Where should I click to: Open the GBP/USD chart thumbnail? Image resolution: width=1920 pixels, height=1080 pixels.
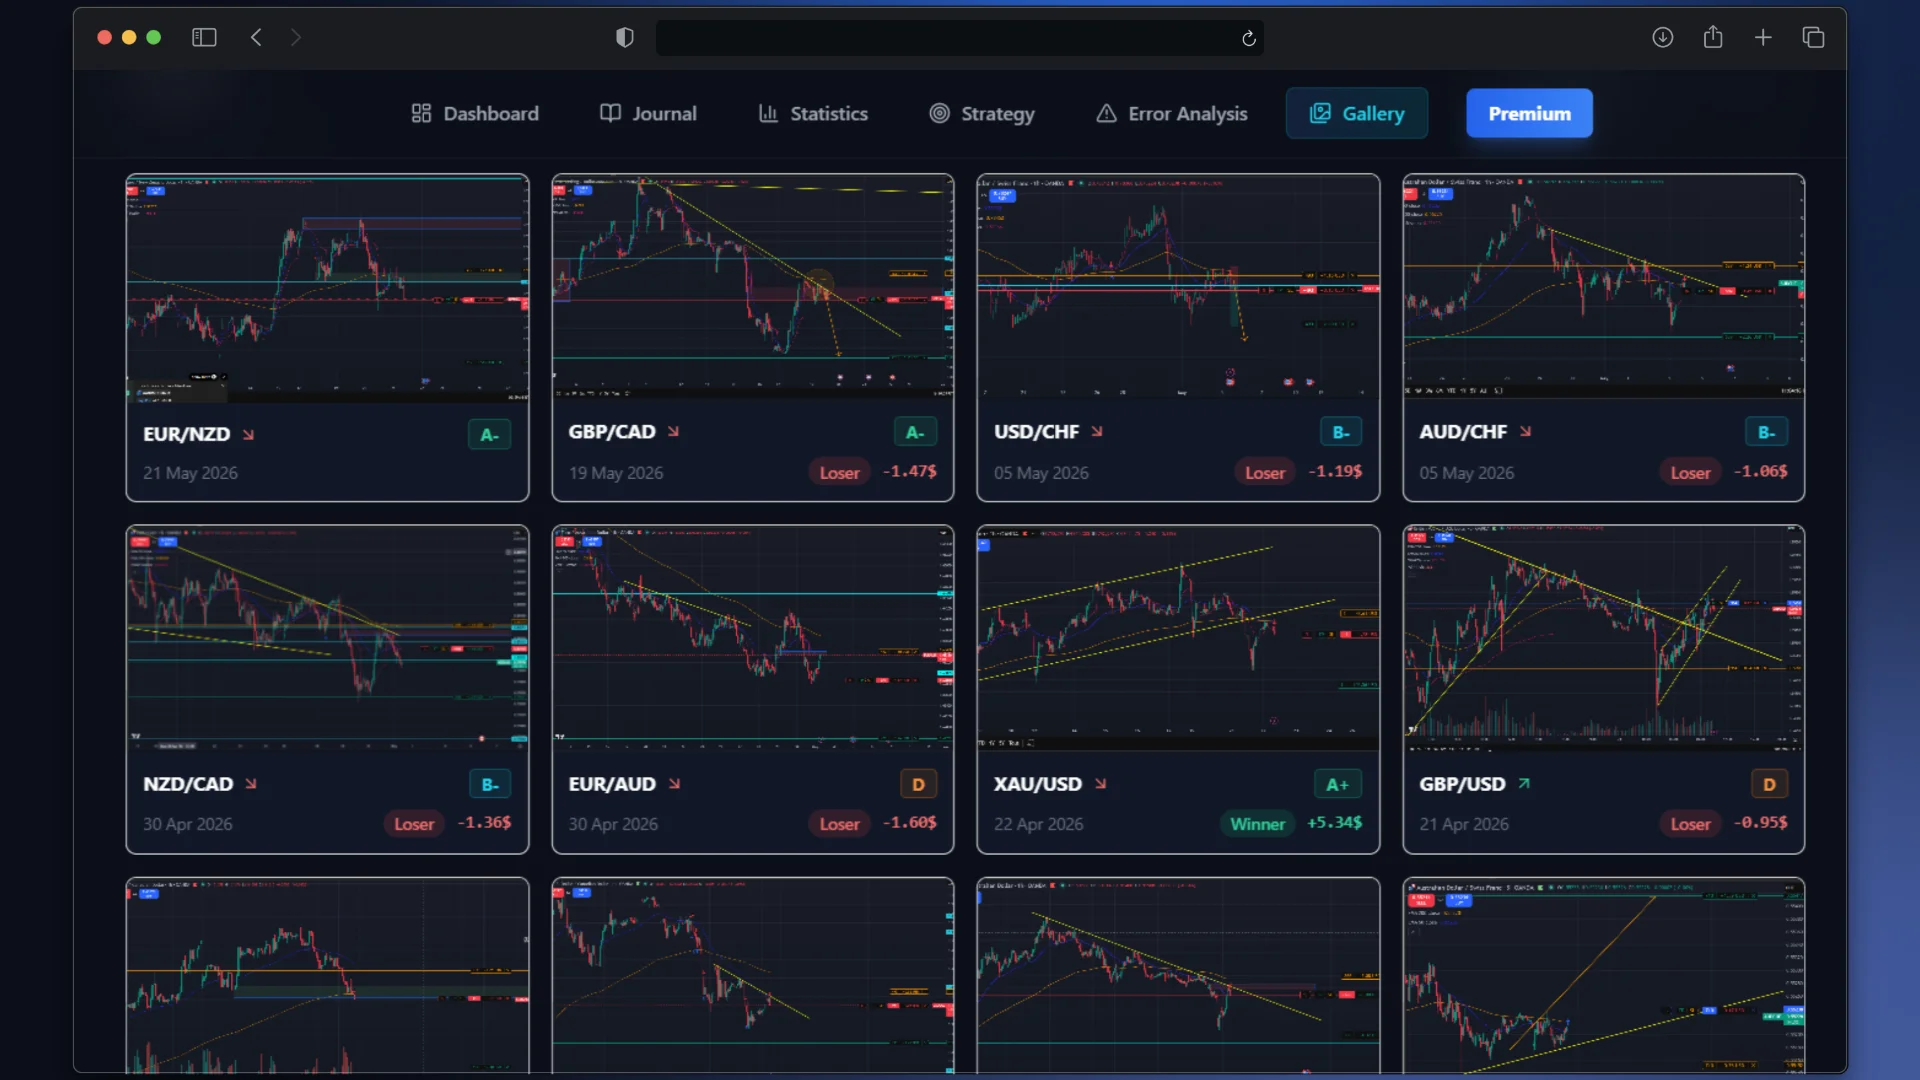point(1604,638)
